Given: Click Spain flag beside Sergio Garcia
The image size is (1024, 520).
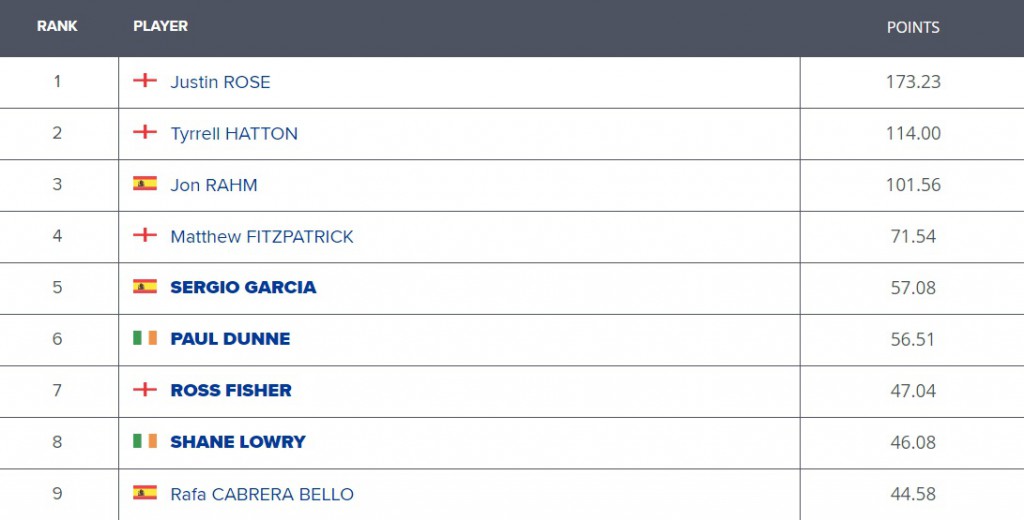Looking at the screenshot, I should point(145,286).
